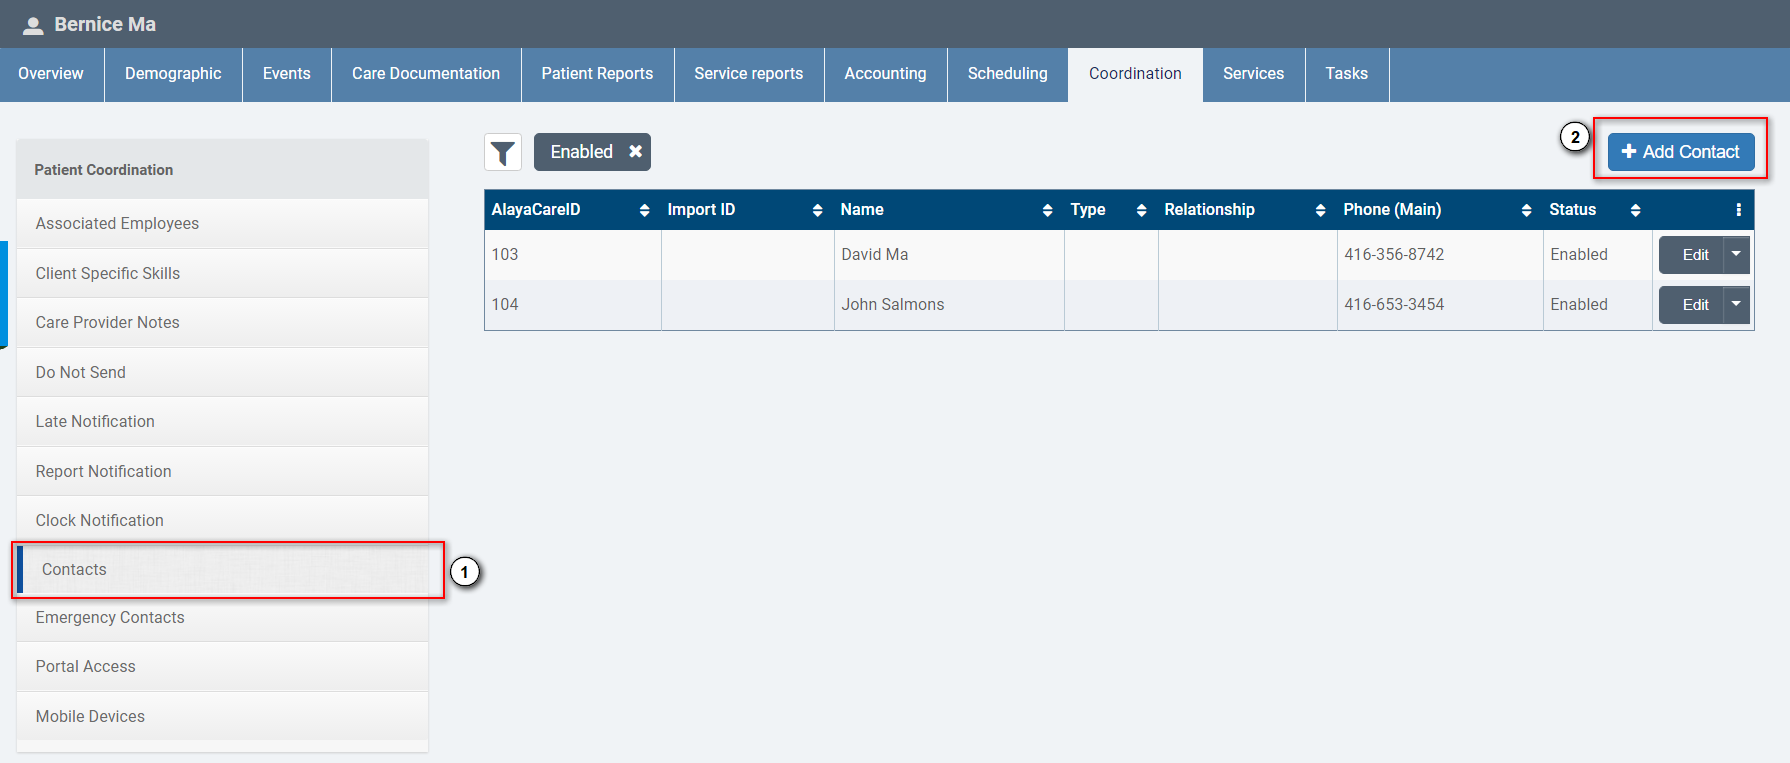Edit the David Ma contact

tap(1694, 255)
